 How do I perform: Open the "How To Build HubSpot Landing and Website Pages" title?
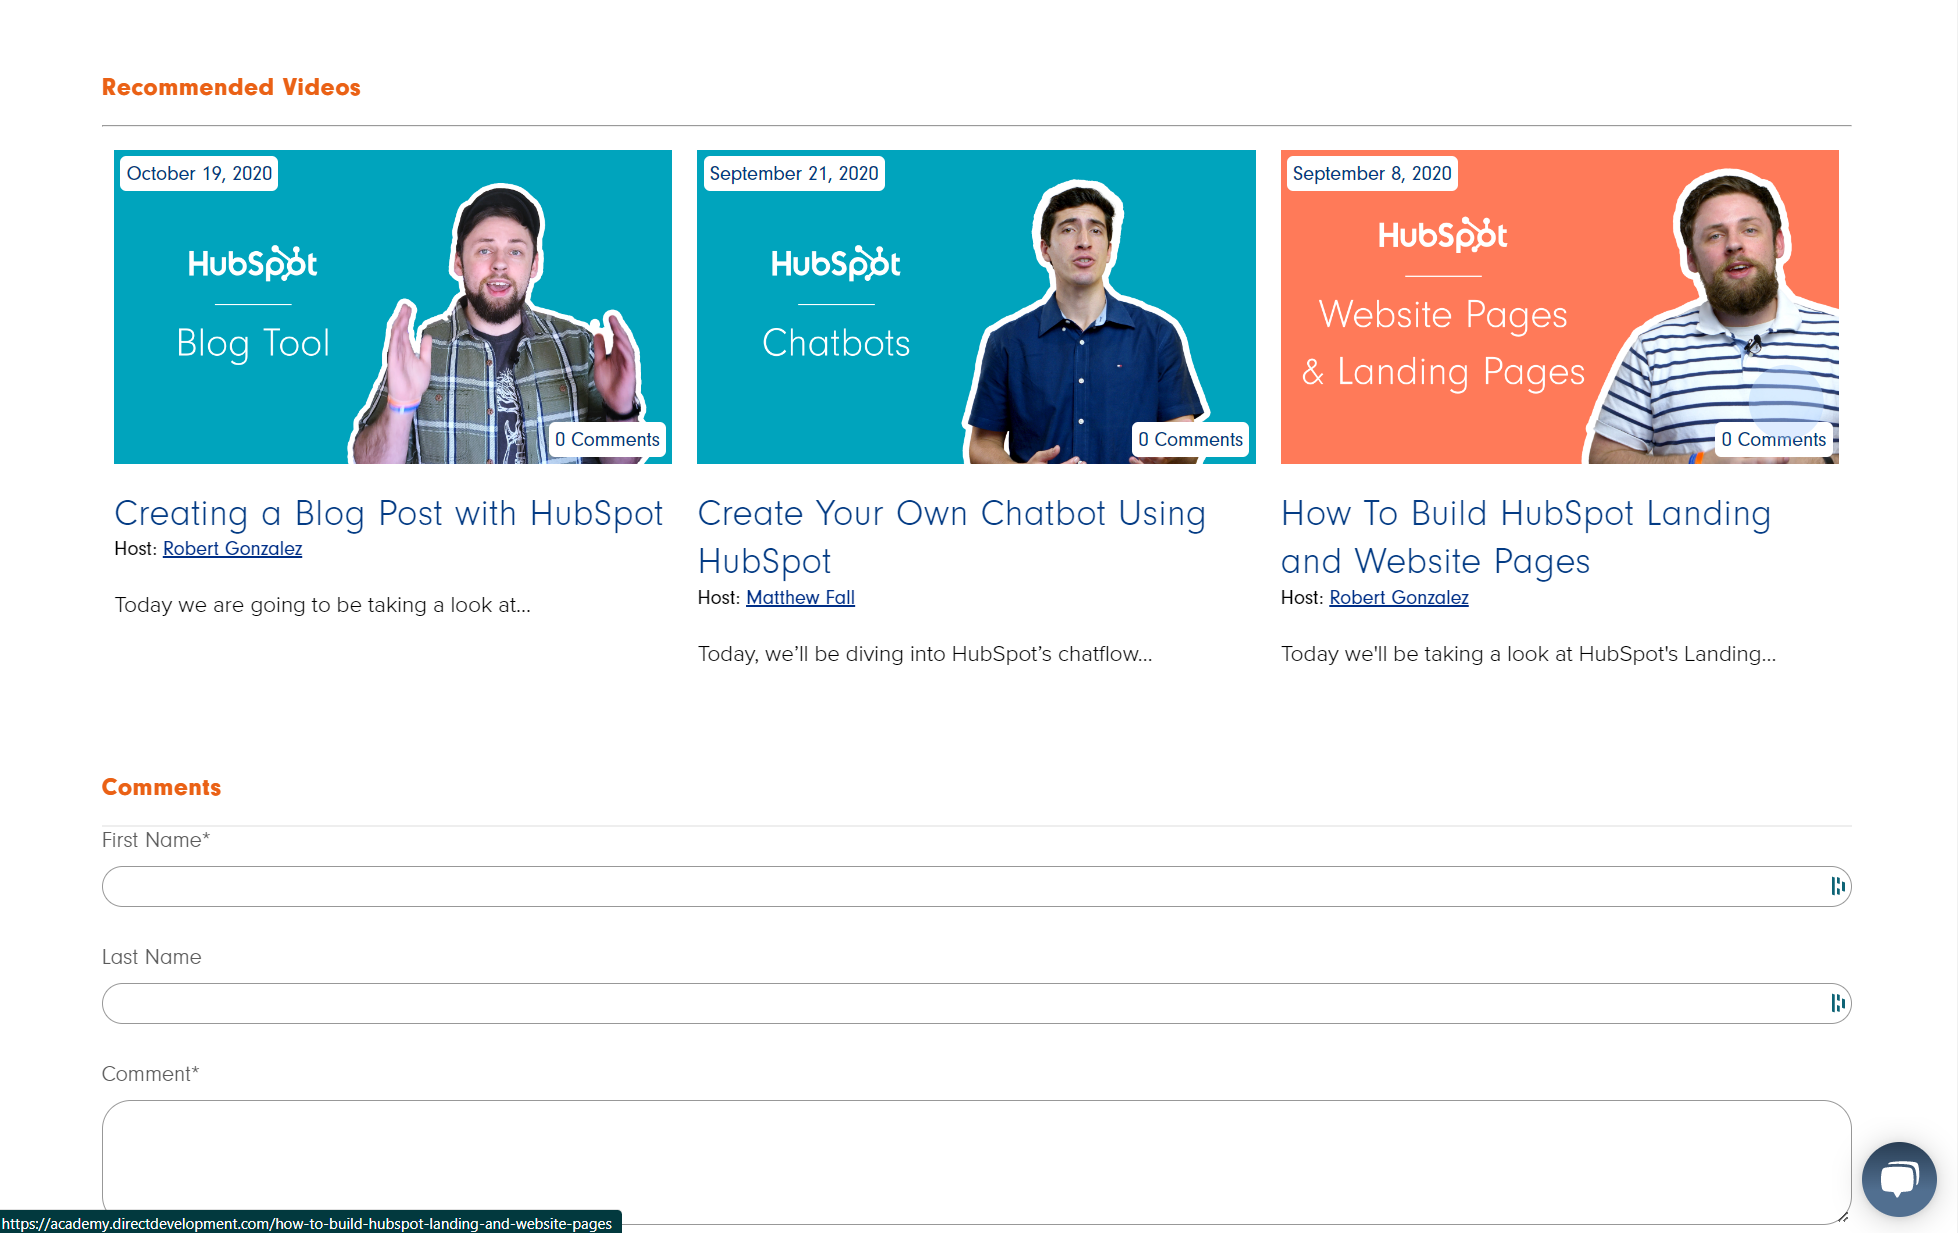pos(1526,537)
